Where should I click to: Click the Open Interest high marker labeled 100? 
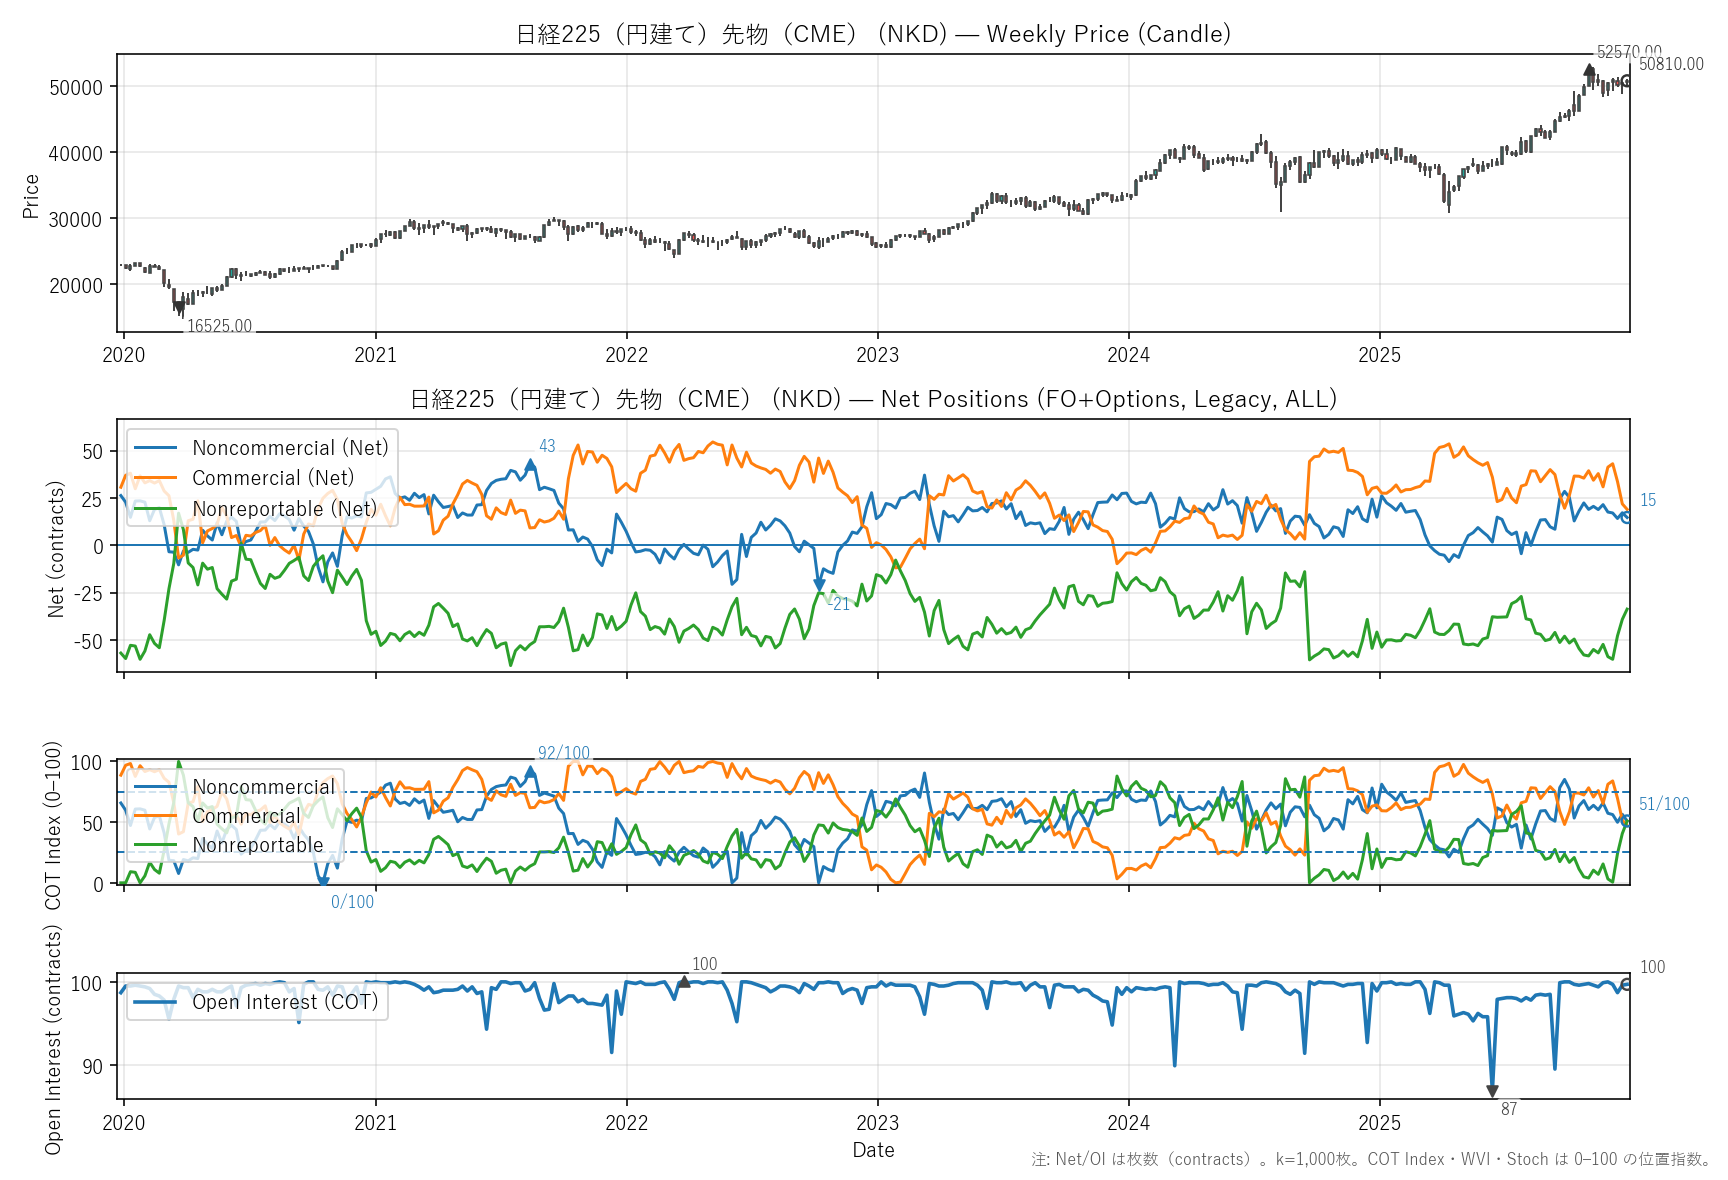pos(684,982)
